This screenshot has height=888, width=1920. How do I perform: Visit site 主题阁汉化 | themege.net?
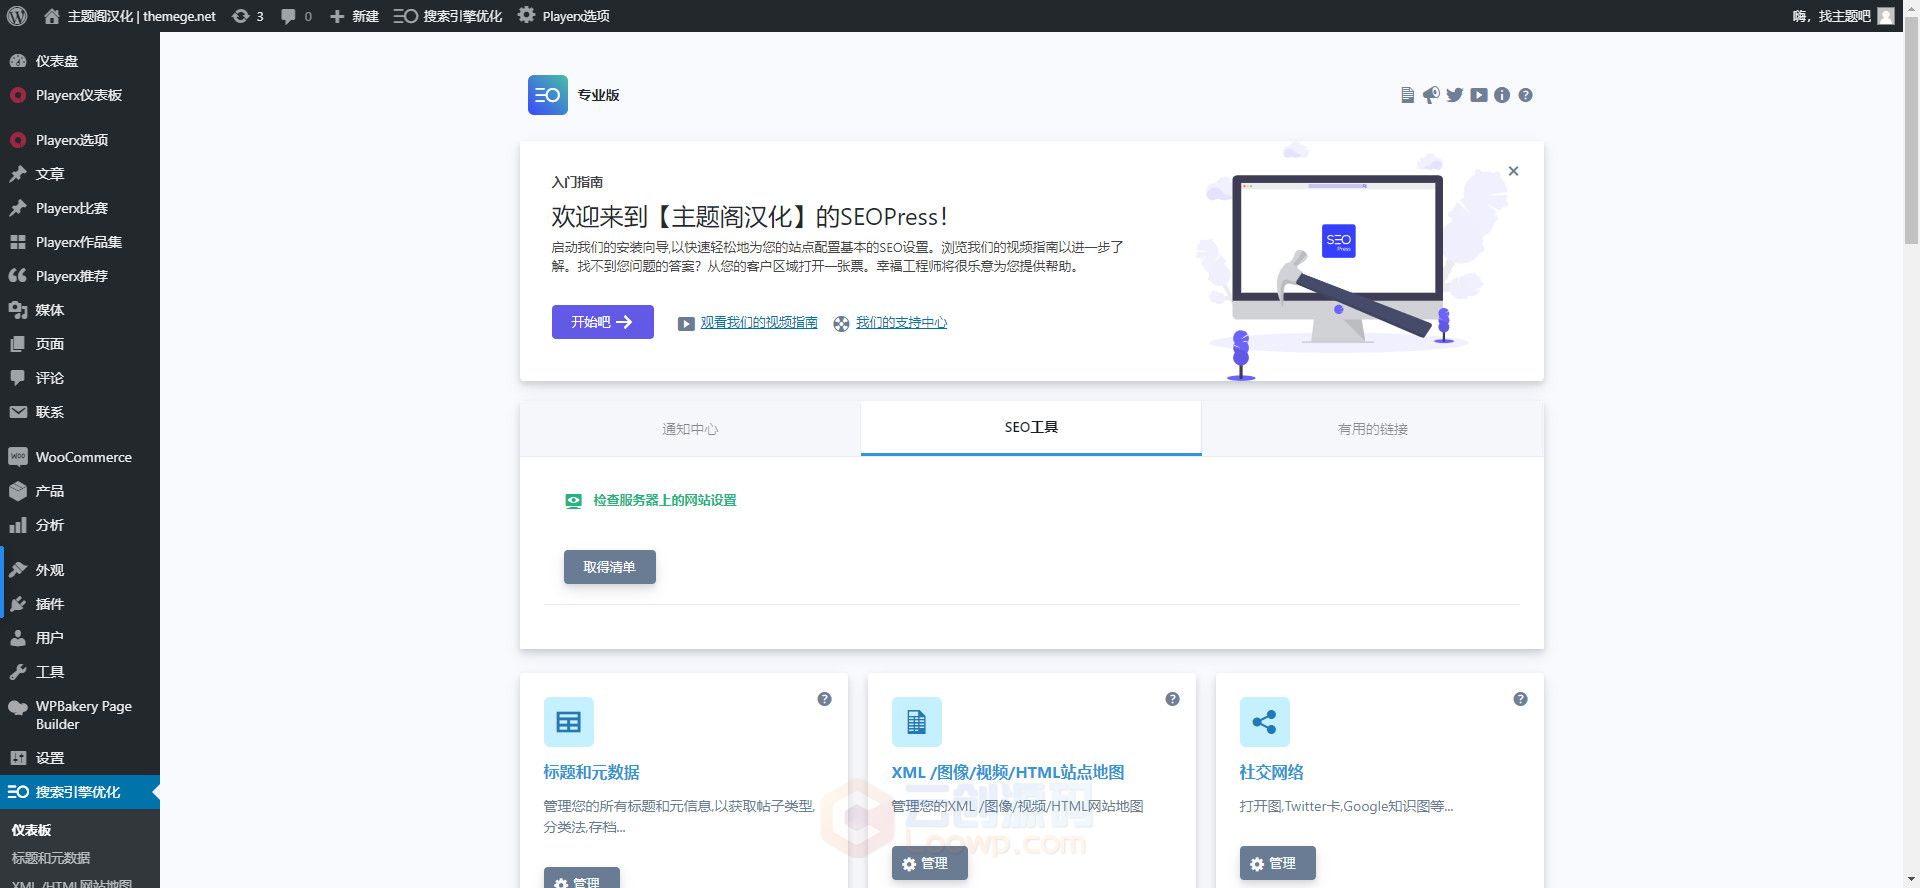pyautogui.click(x=130, y=16)
